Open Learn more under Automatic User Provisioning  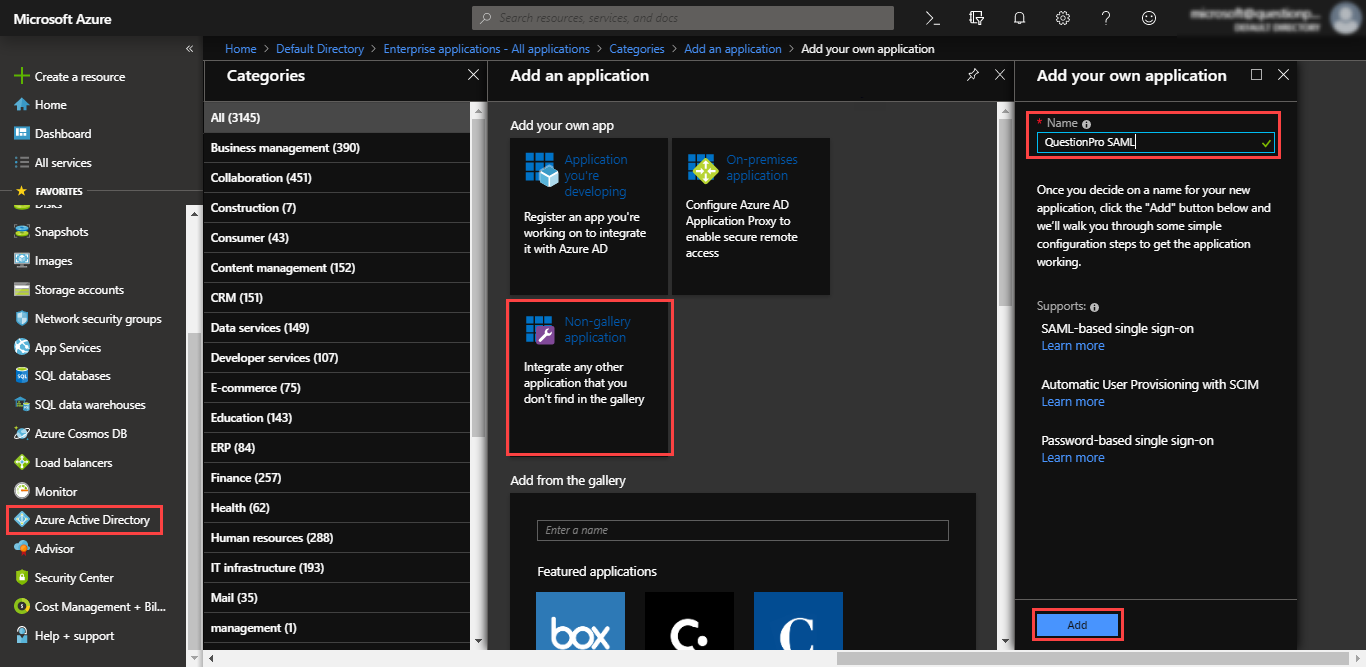[x=1073, y=402]
